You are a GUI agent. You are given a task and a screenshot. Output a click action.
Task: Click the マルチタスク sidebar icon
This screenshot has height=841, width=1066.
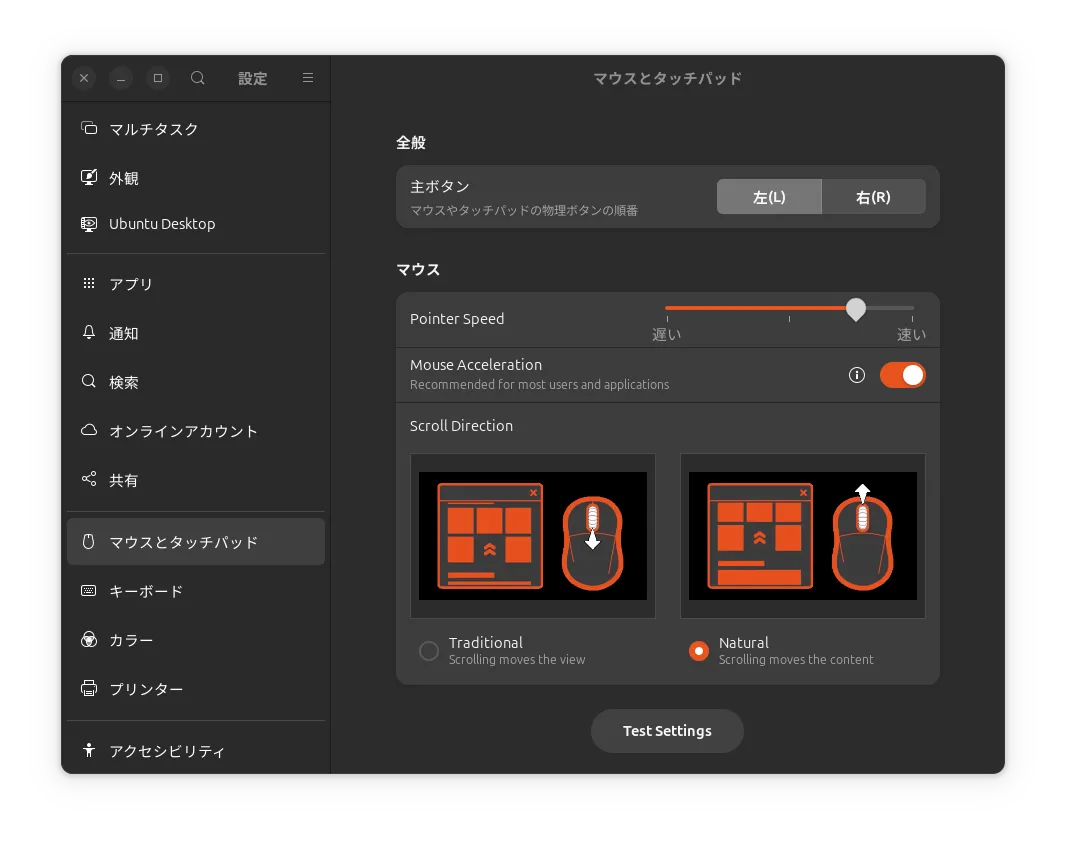coord(89,128)
